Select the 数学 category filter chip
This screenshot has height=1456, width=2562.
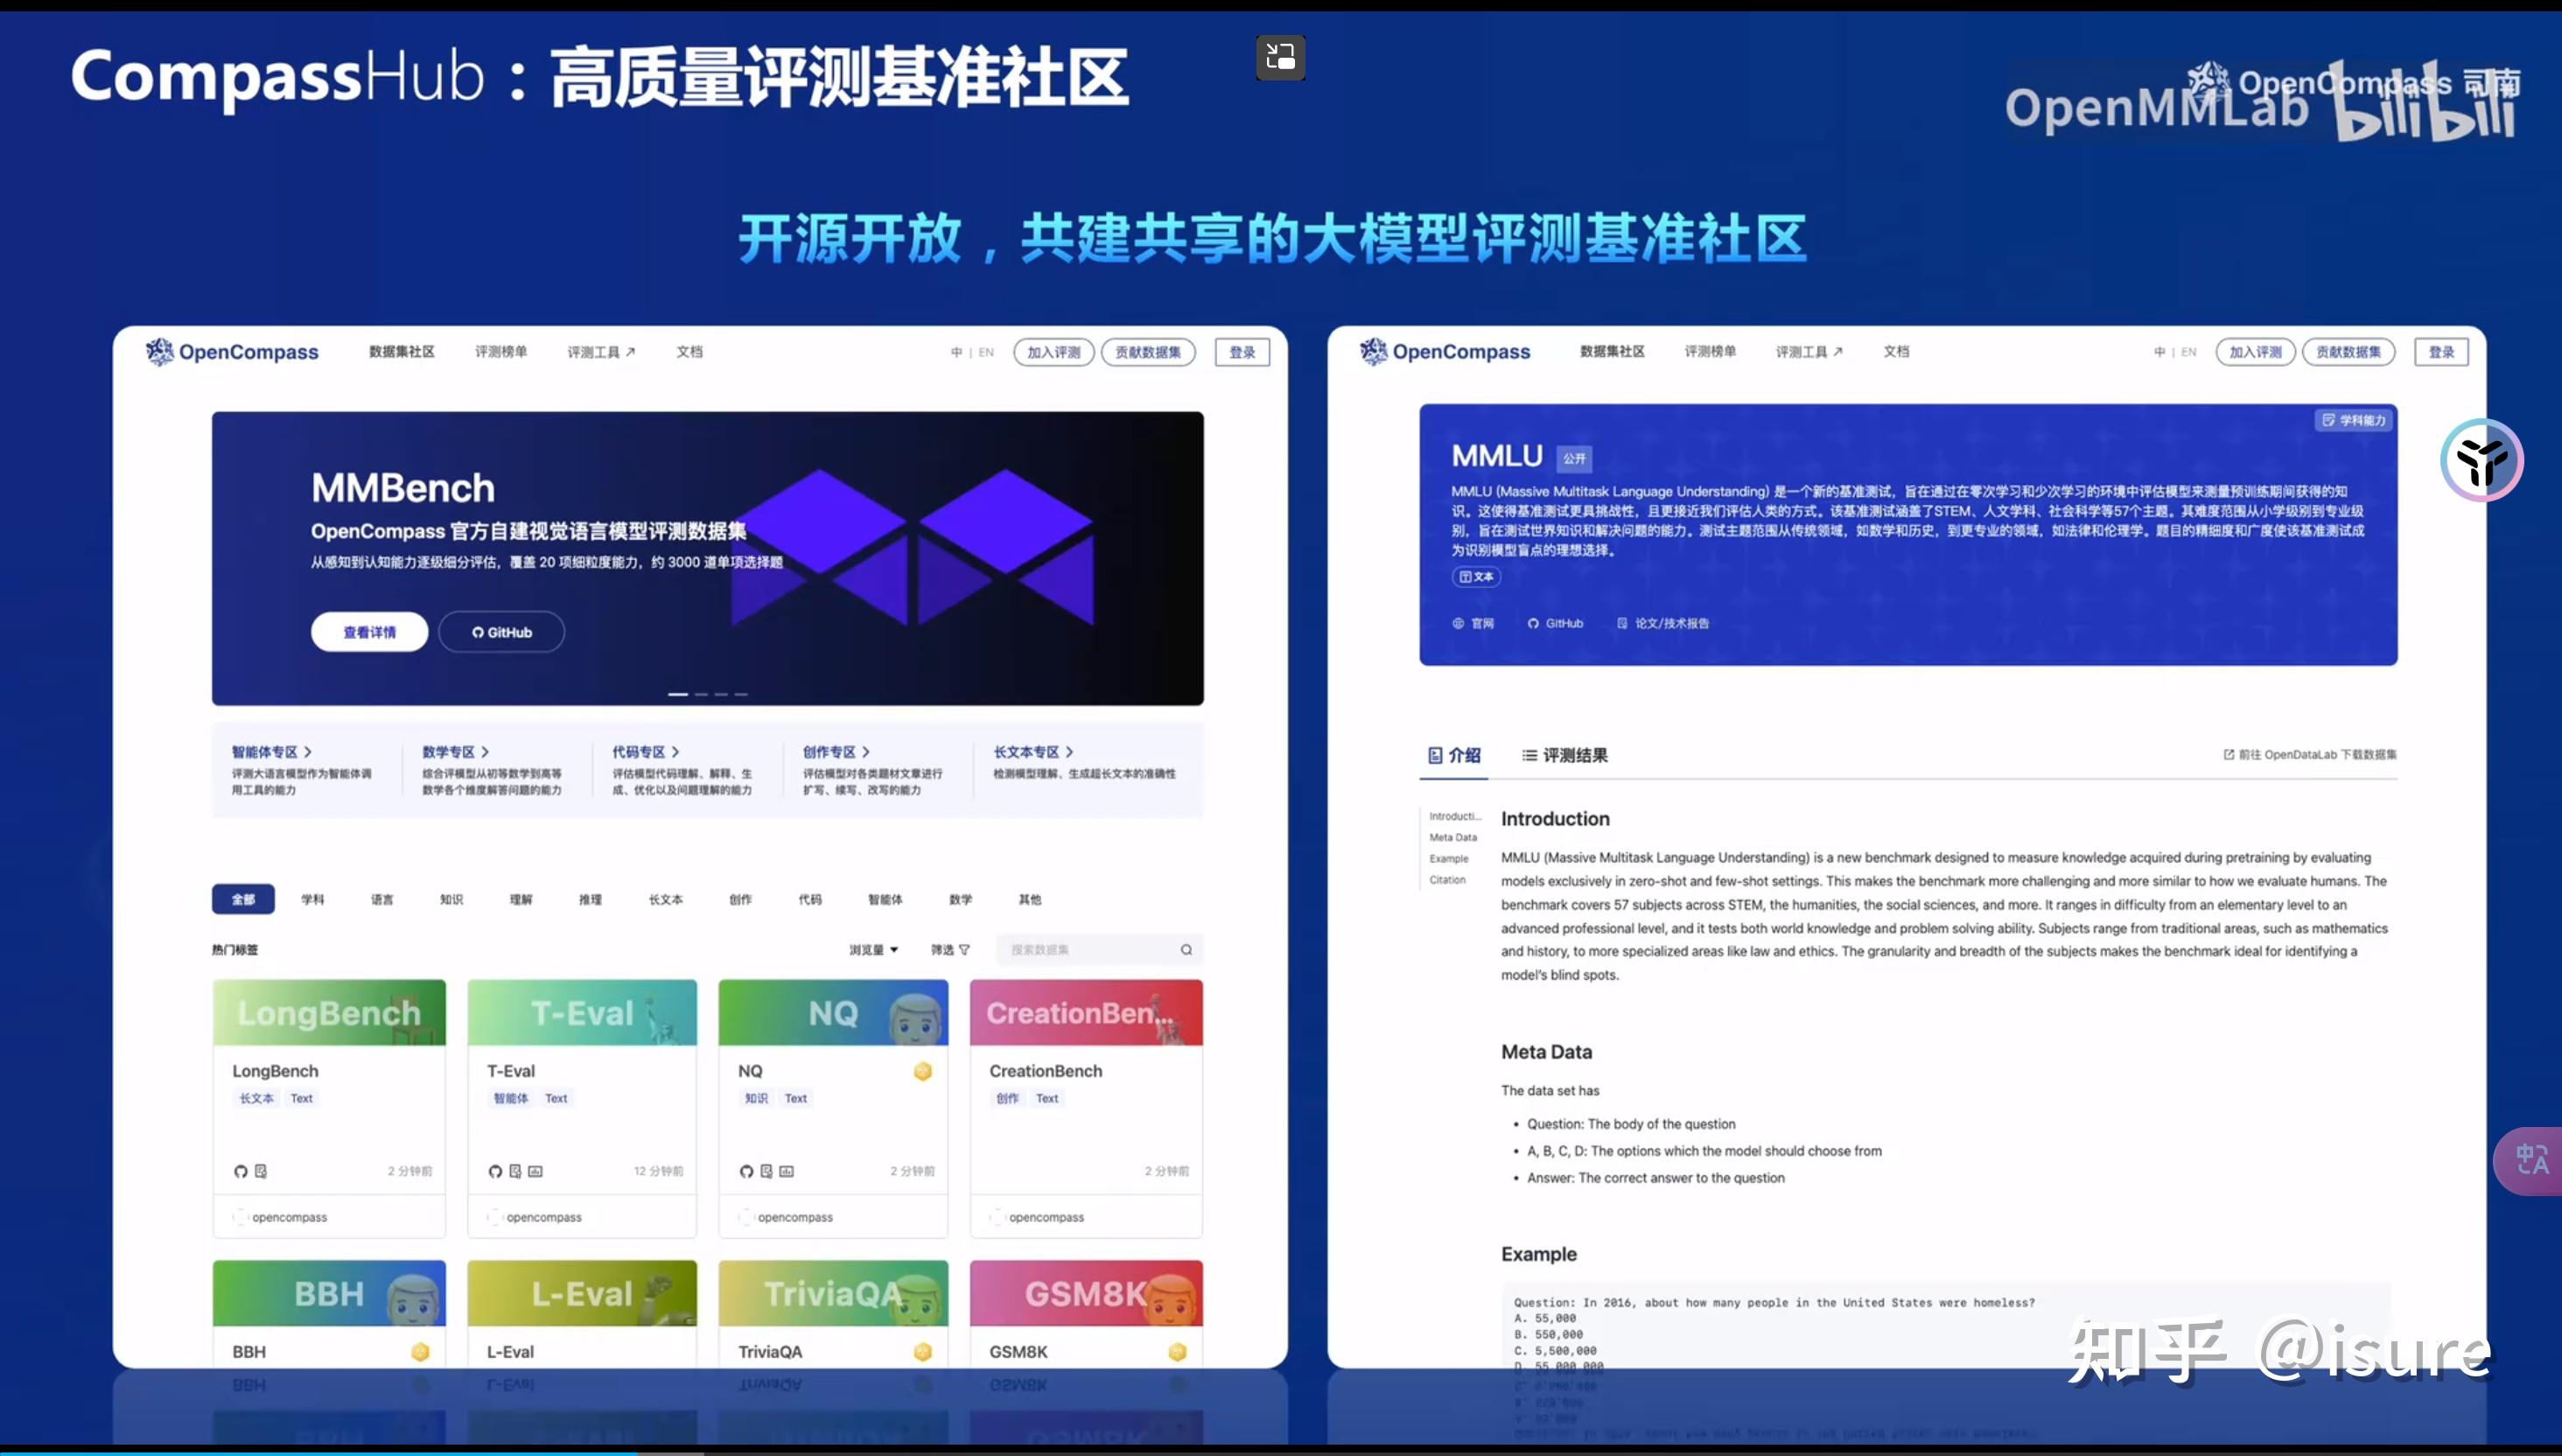pyautogui.click(x=960, y=899)
